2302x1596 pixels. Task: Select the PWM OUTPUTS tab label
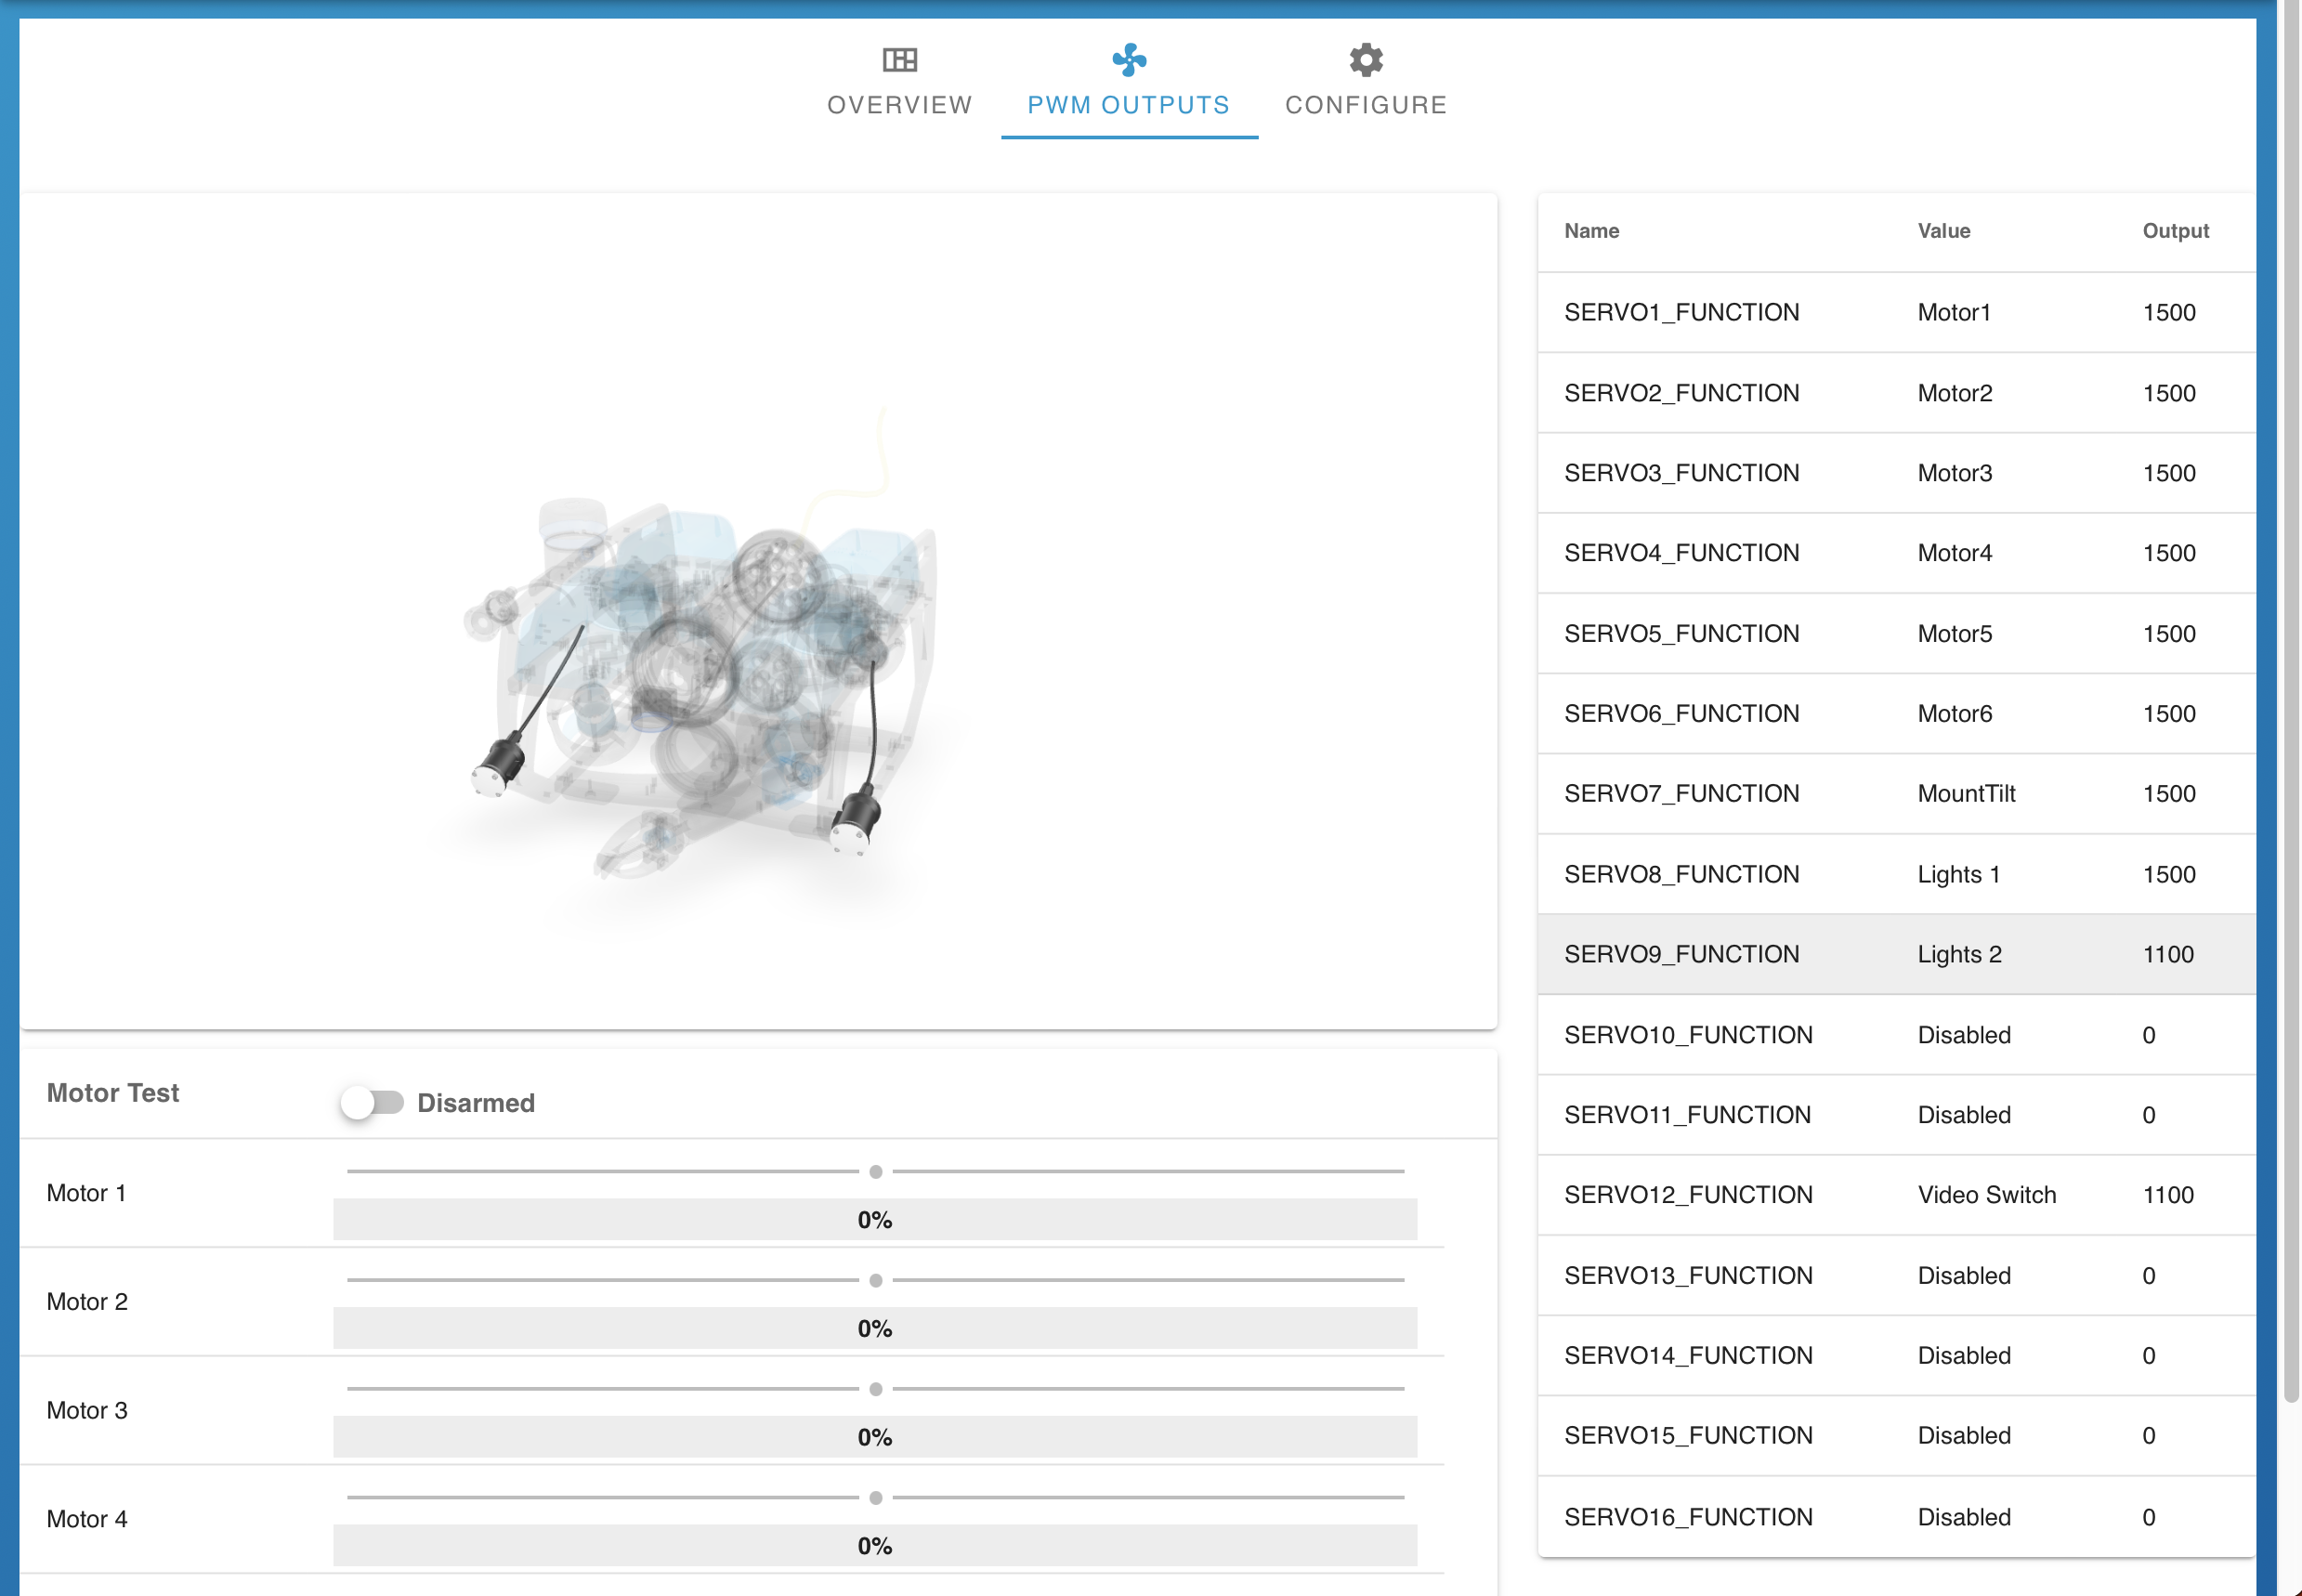coord(1129,105)
